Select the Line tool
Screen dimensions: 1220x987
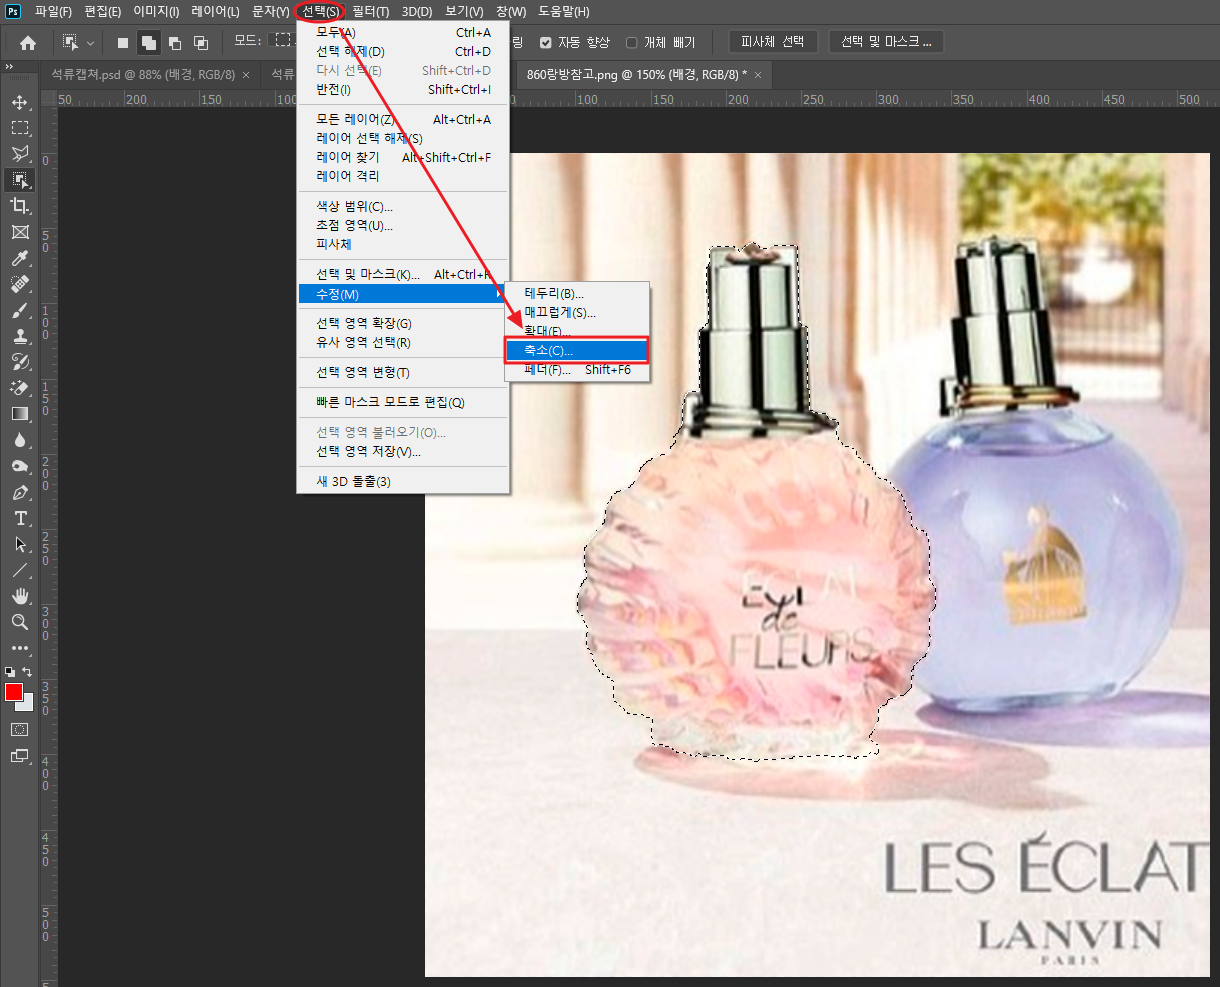[x=20, y=570]
